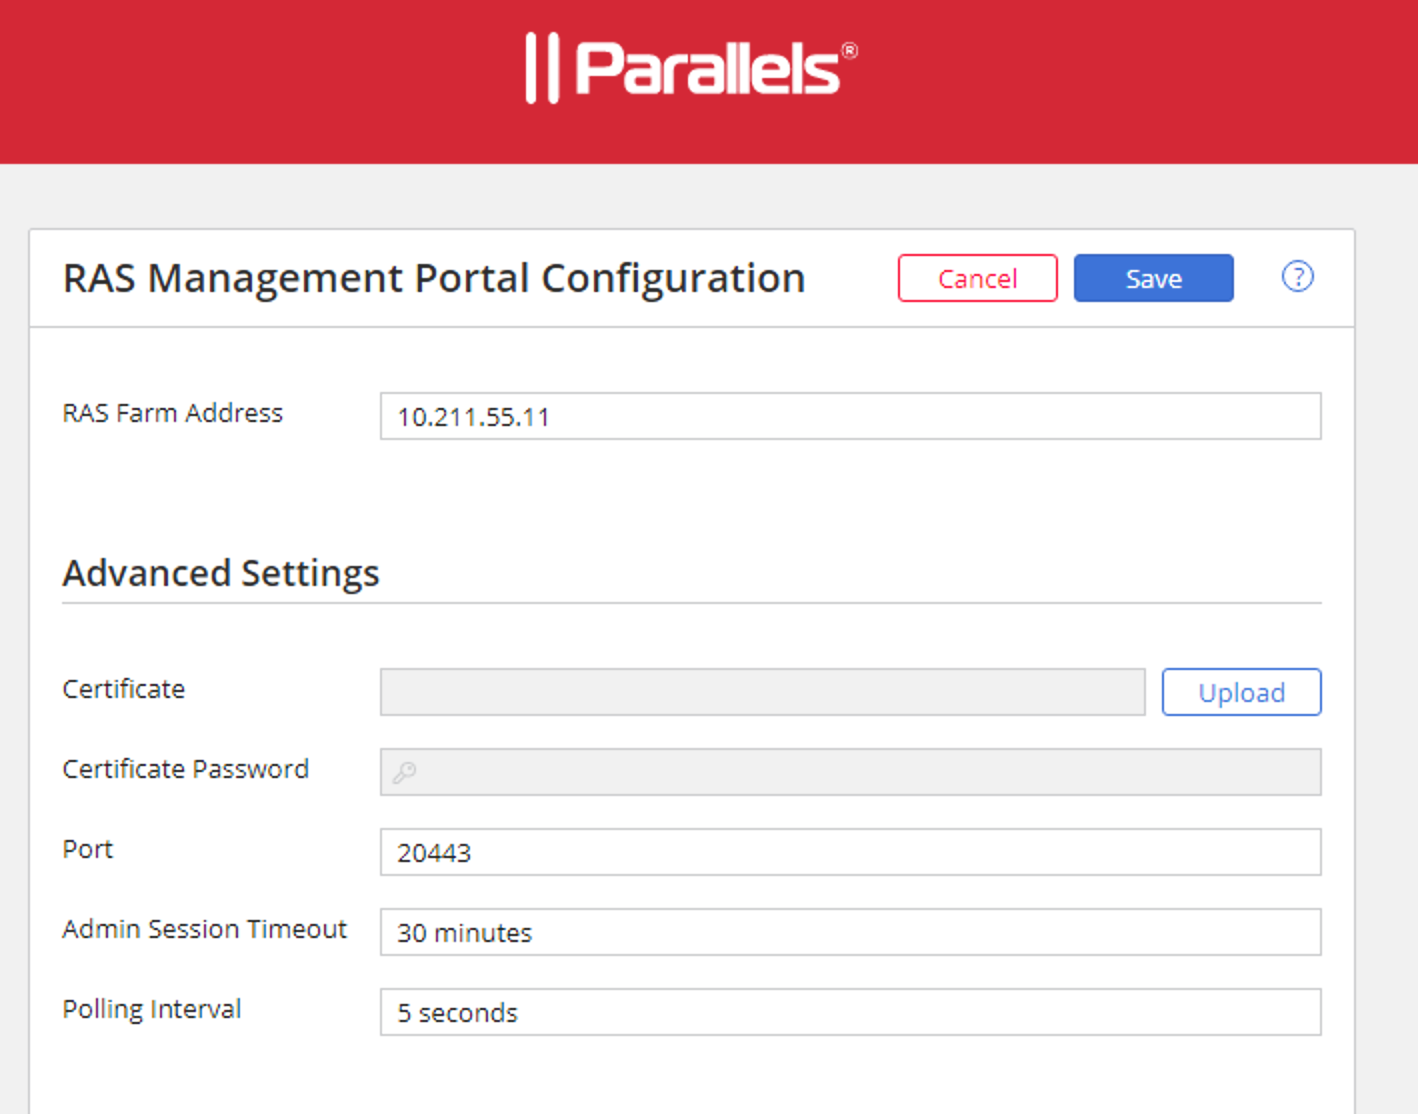Image resolution: width=1418 pixels, height=1114 pixels.
Task: Click the greyed-out Certificate text box
Action: point(762,692)
